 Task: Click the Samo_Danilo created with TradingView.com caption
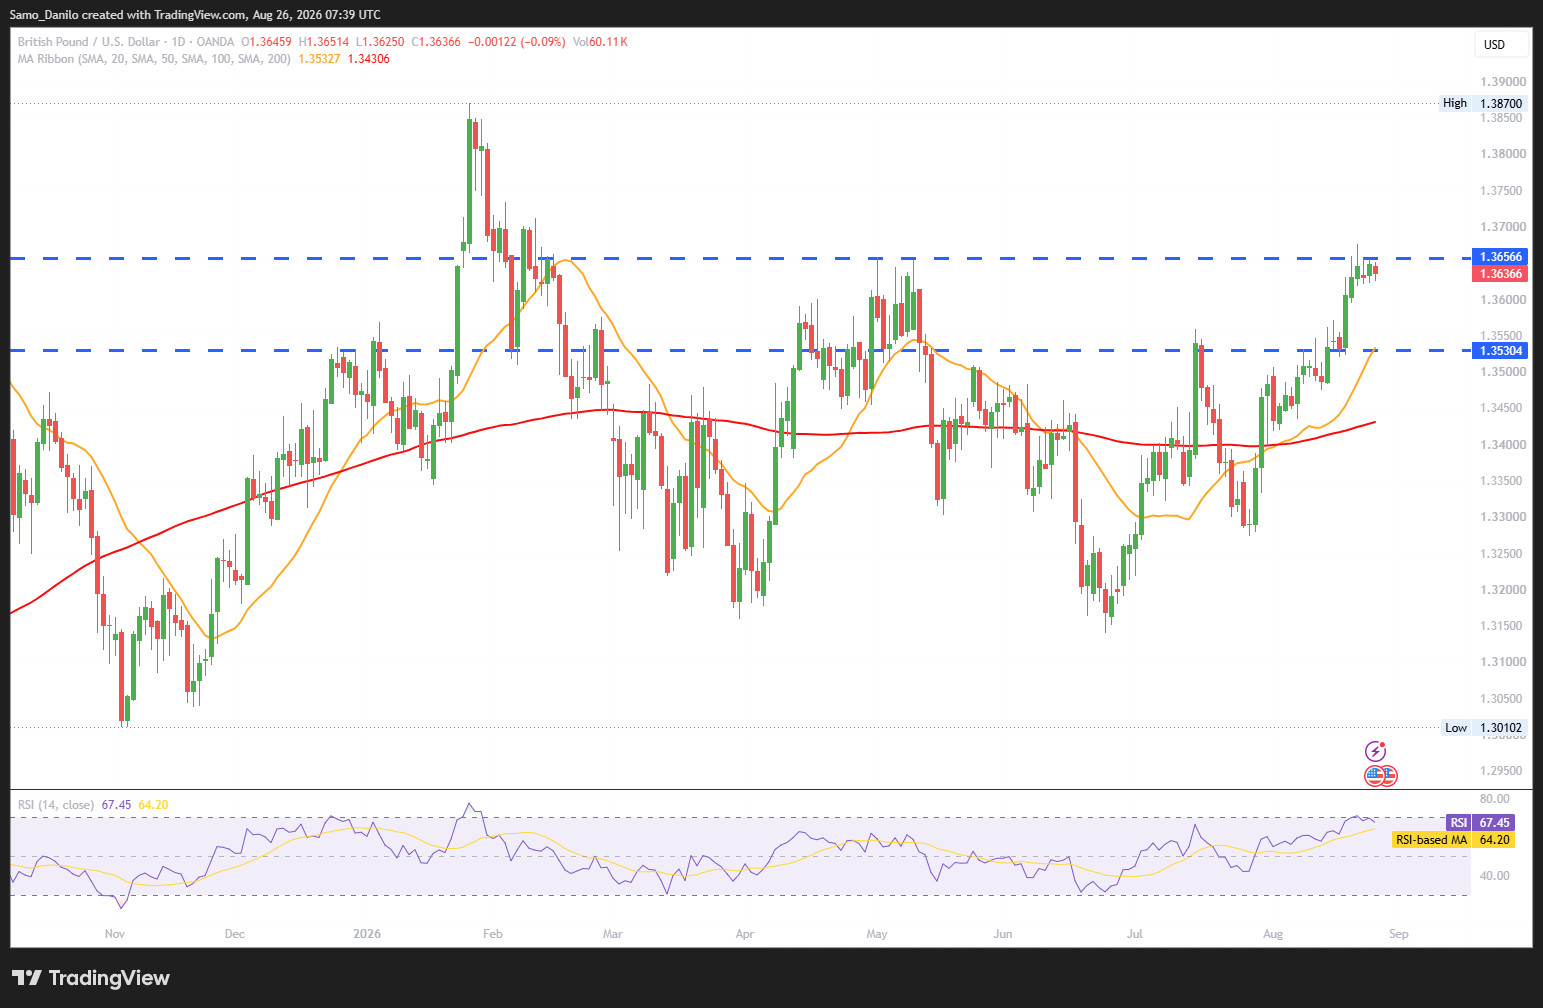(x=195, y=15)
